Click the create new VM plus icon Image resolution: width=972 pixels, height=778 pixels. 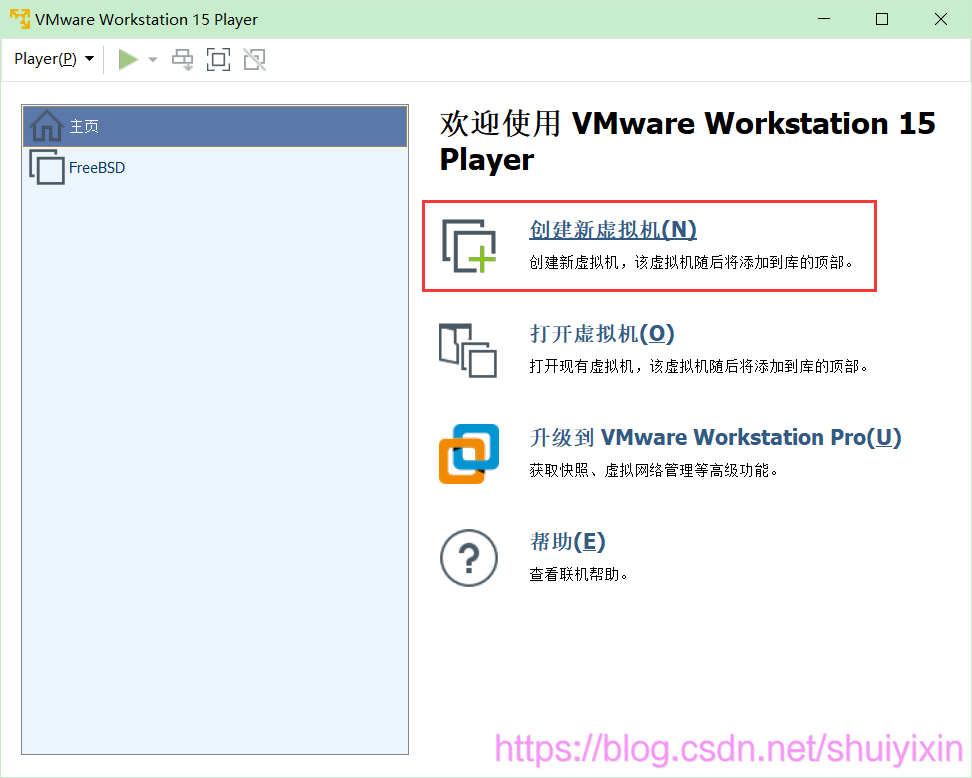pyautogui.click(x=469, y=246)
